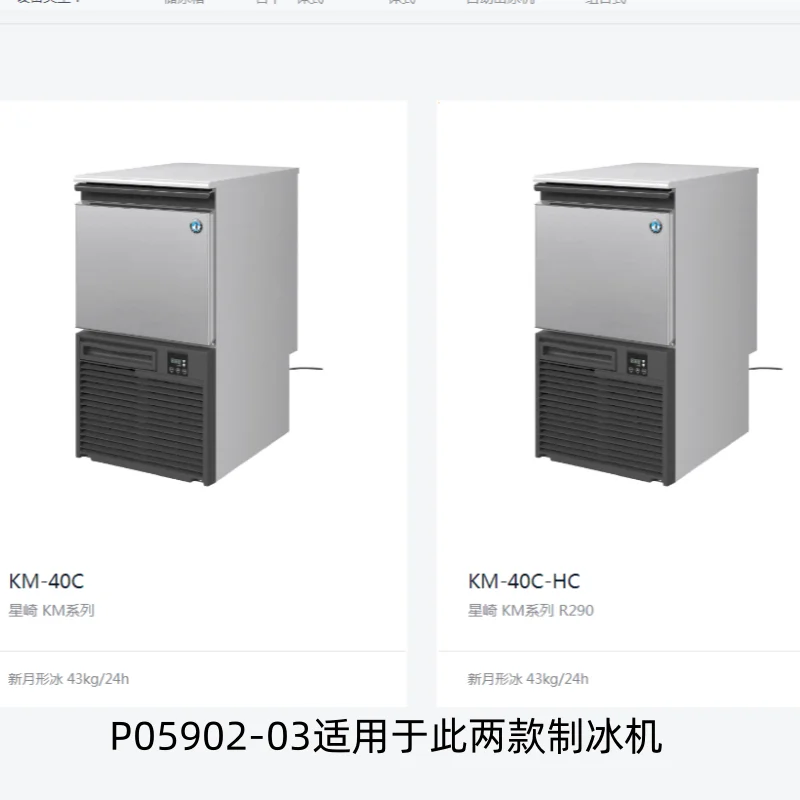
Task: Click the cut-off filter row label at top left
Action: (47, 2)
